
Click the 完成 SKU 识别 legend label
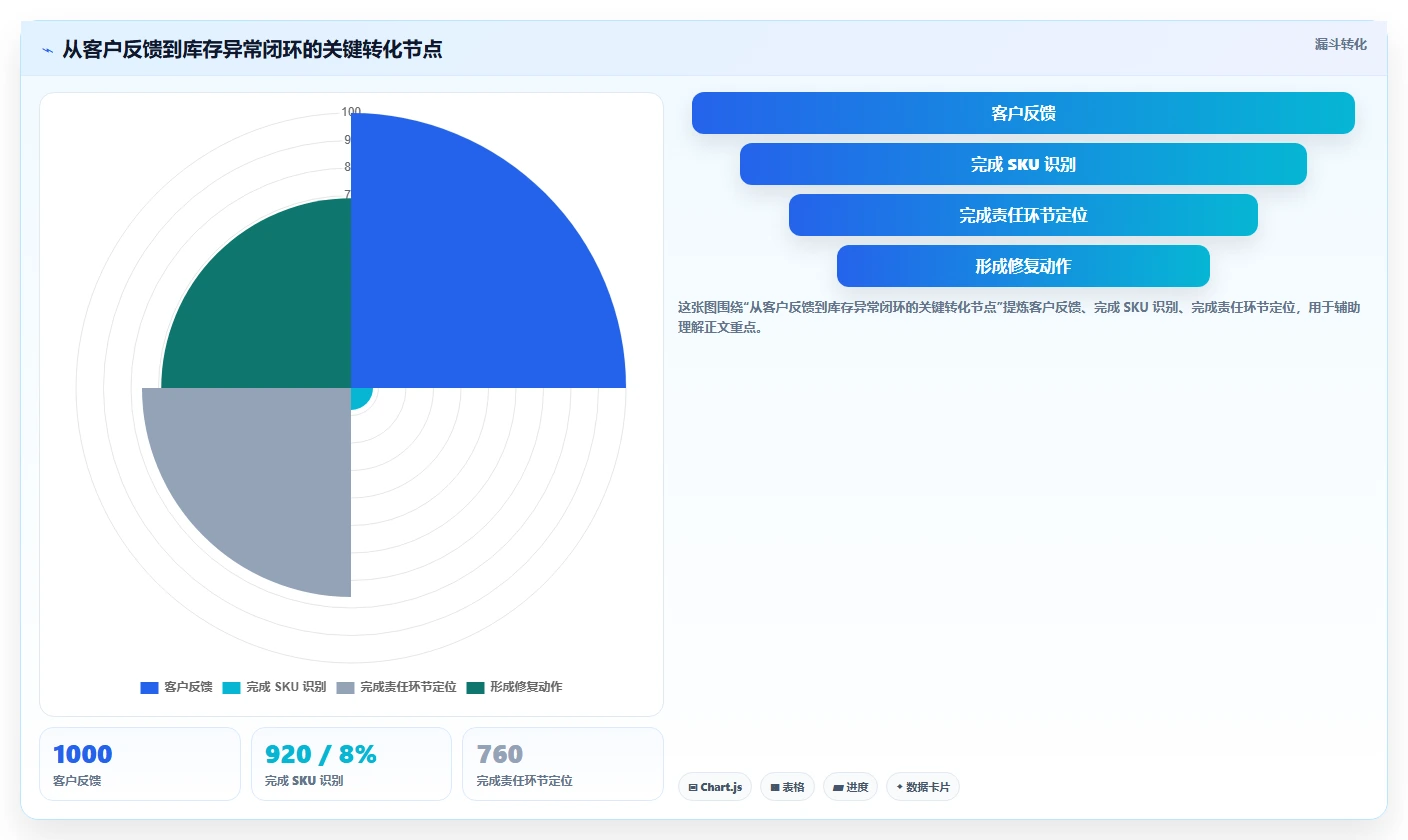pos(286,687)
